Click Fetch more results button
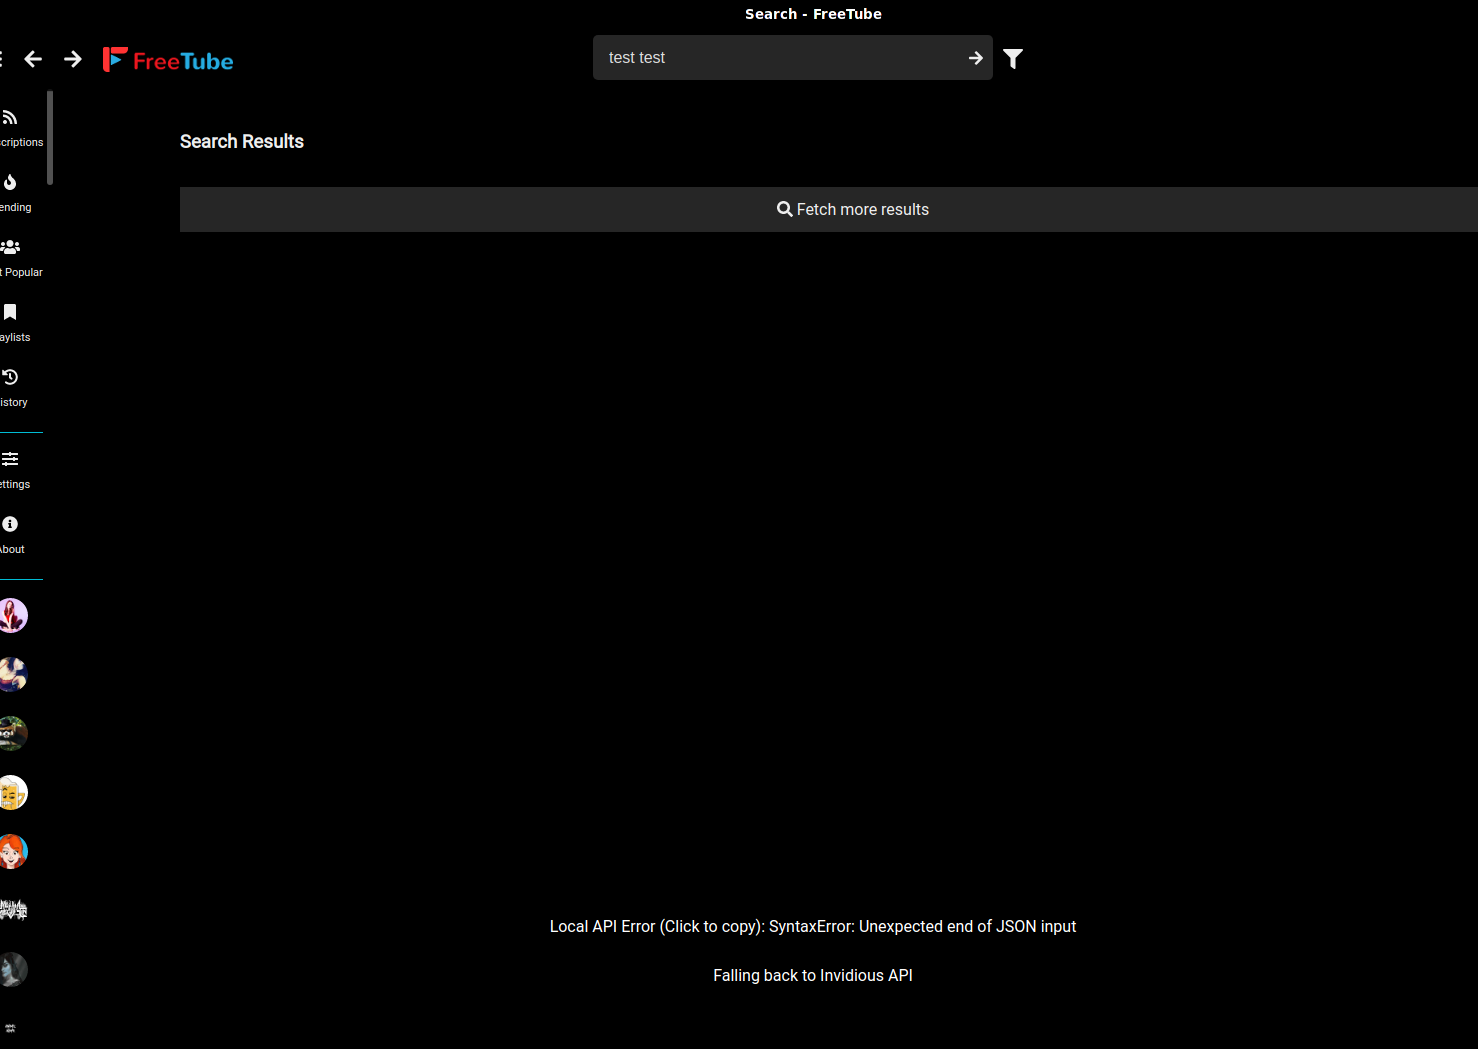This screenshot has height=1049, width=1478. 829,209
